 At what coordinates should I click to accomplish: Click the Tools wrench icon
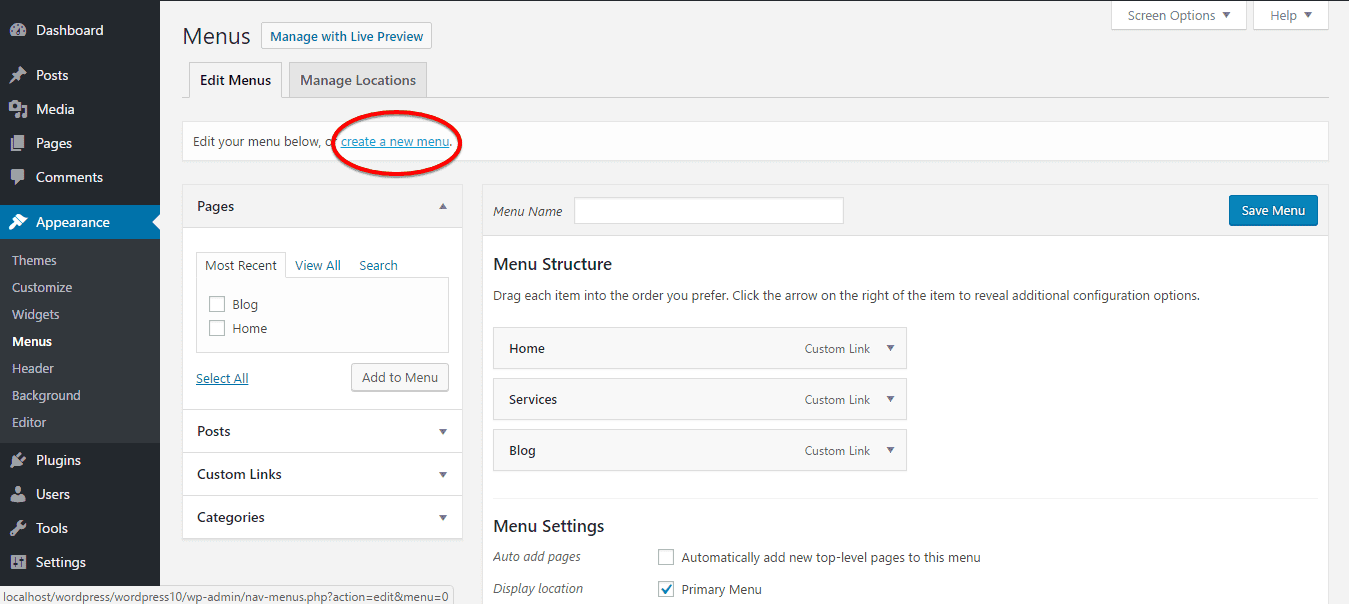click(x=18, y=529)
